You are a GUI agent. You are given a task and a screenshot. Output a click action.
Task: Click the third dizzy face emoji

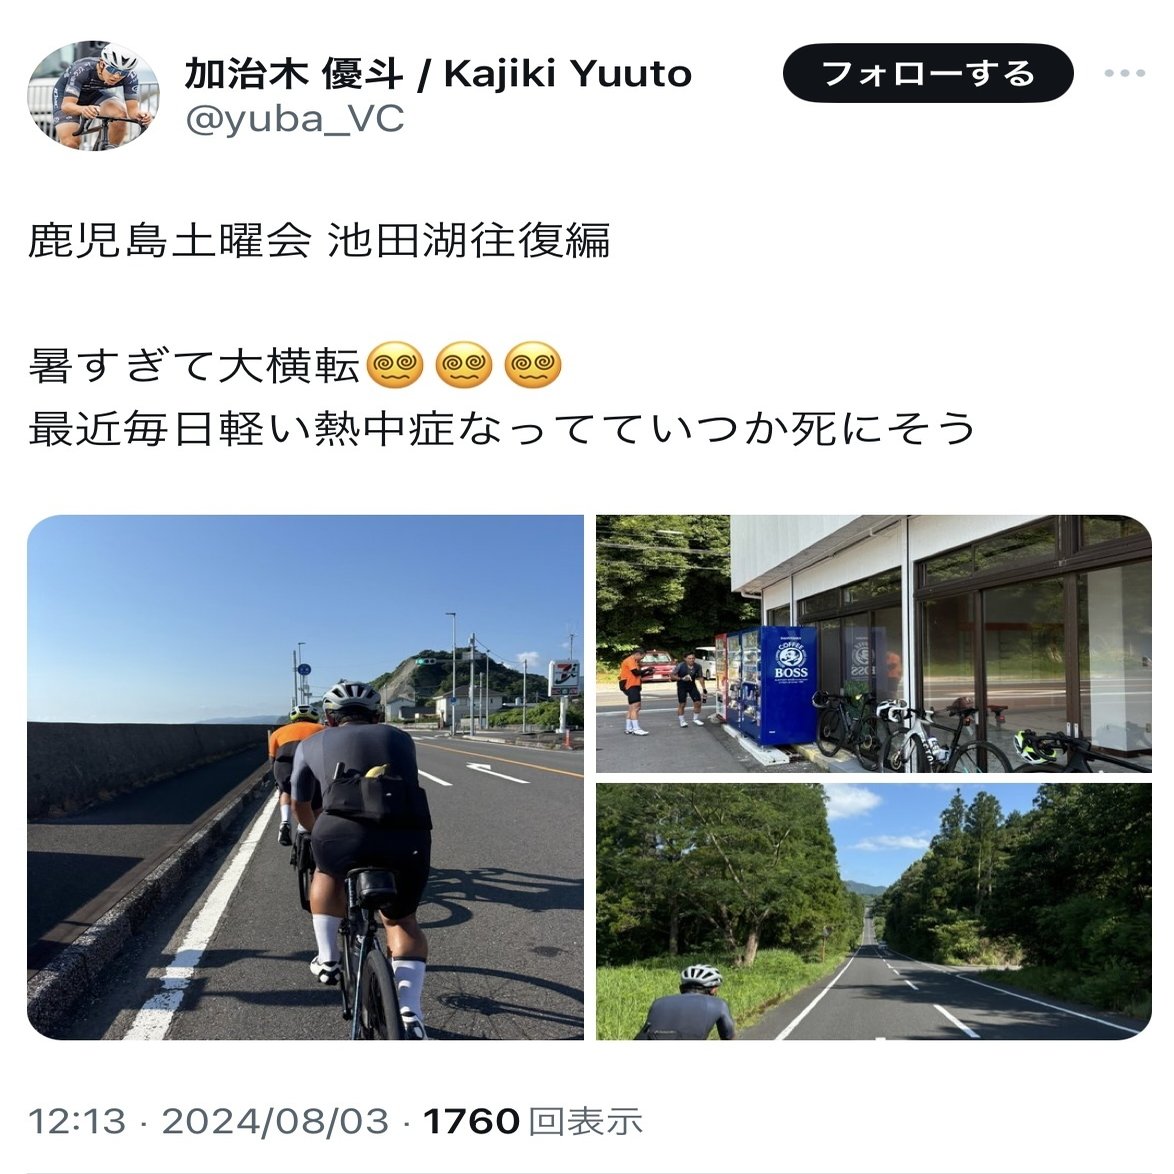pyautogui.click(x=533, y=365)
